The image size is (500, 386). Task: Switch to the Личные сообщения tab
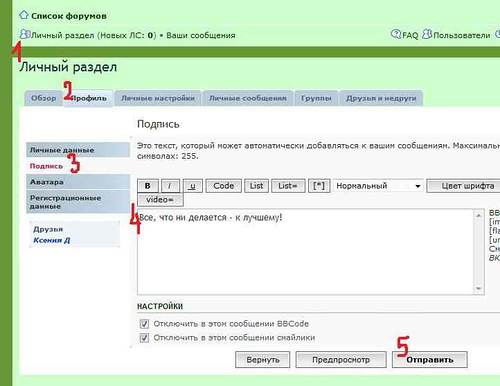click(x=248, y=98)
